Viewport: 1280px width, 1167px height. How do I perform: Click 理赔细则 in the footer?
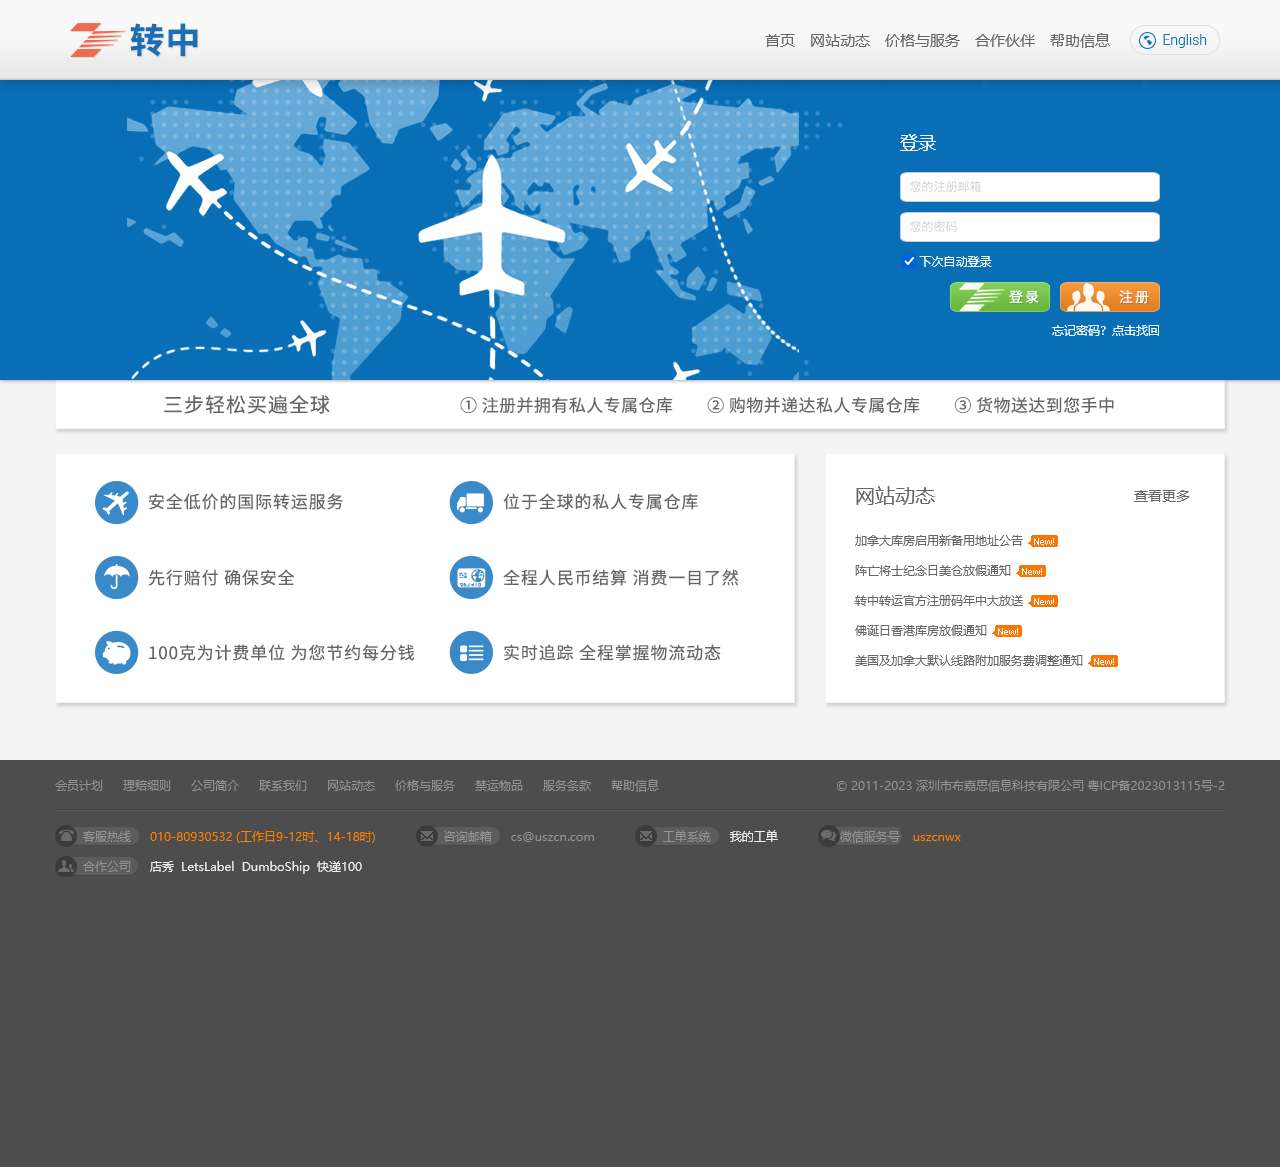(x=147, y=786)
